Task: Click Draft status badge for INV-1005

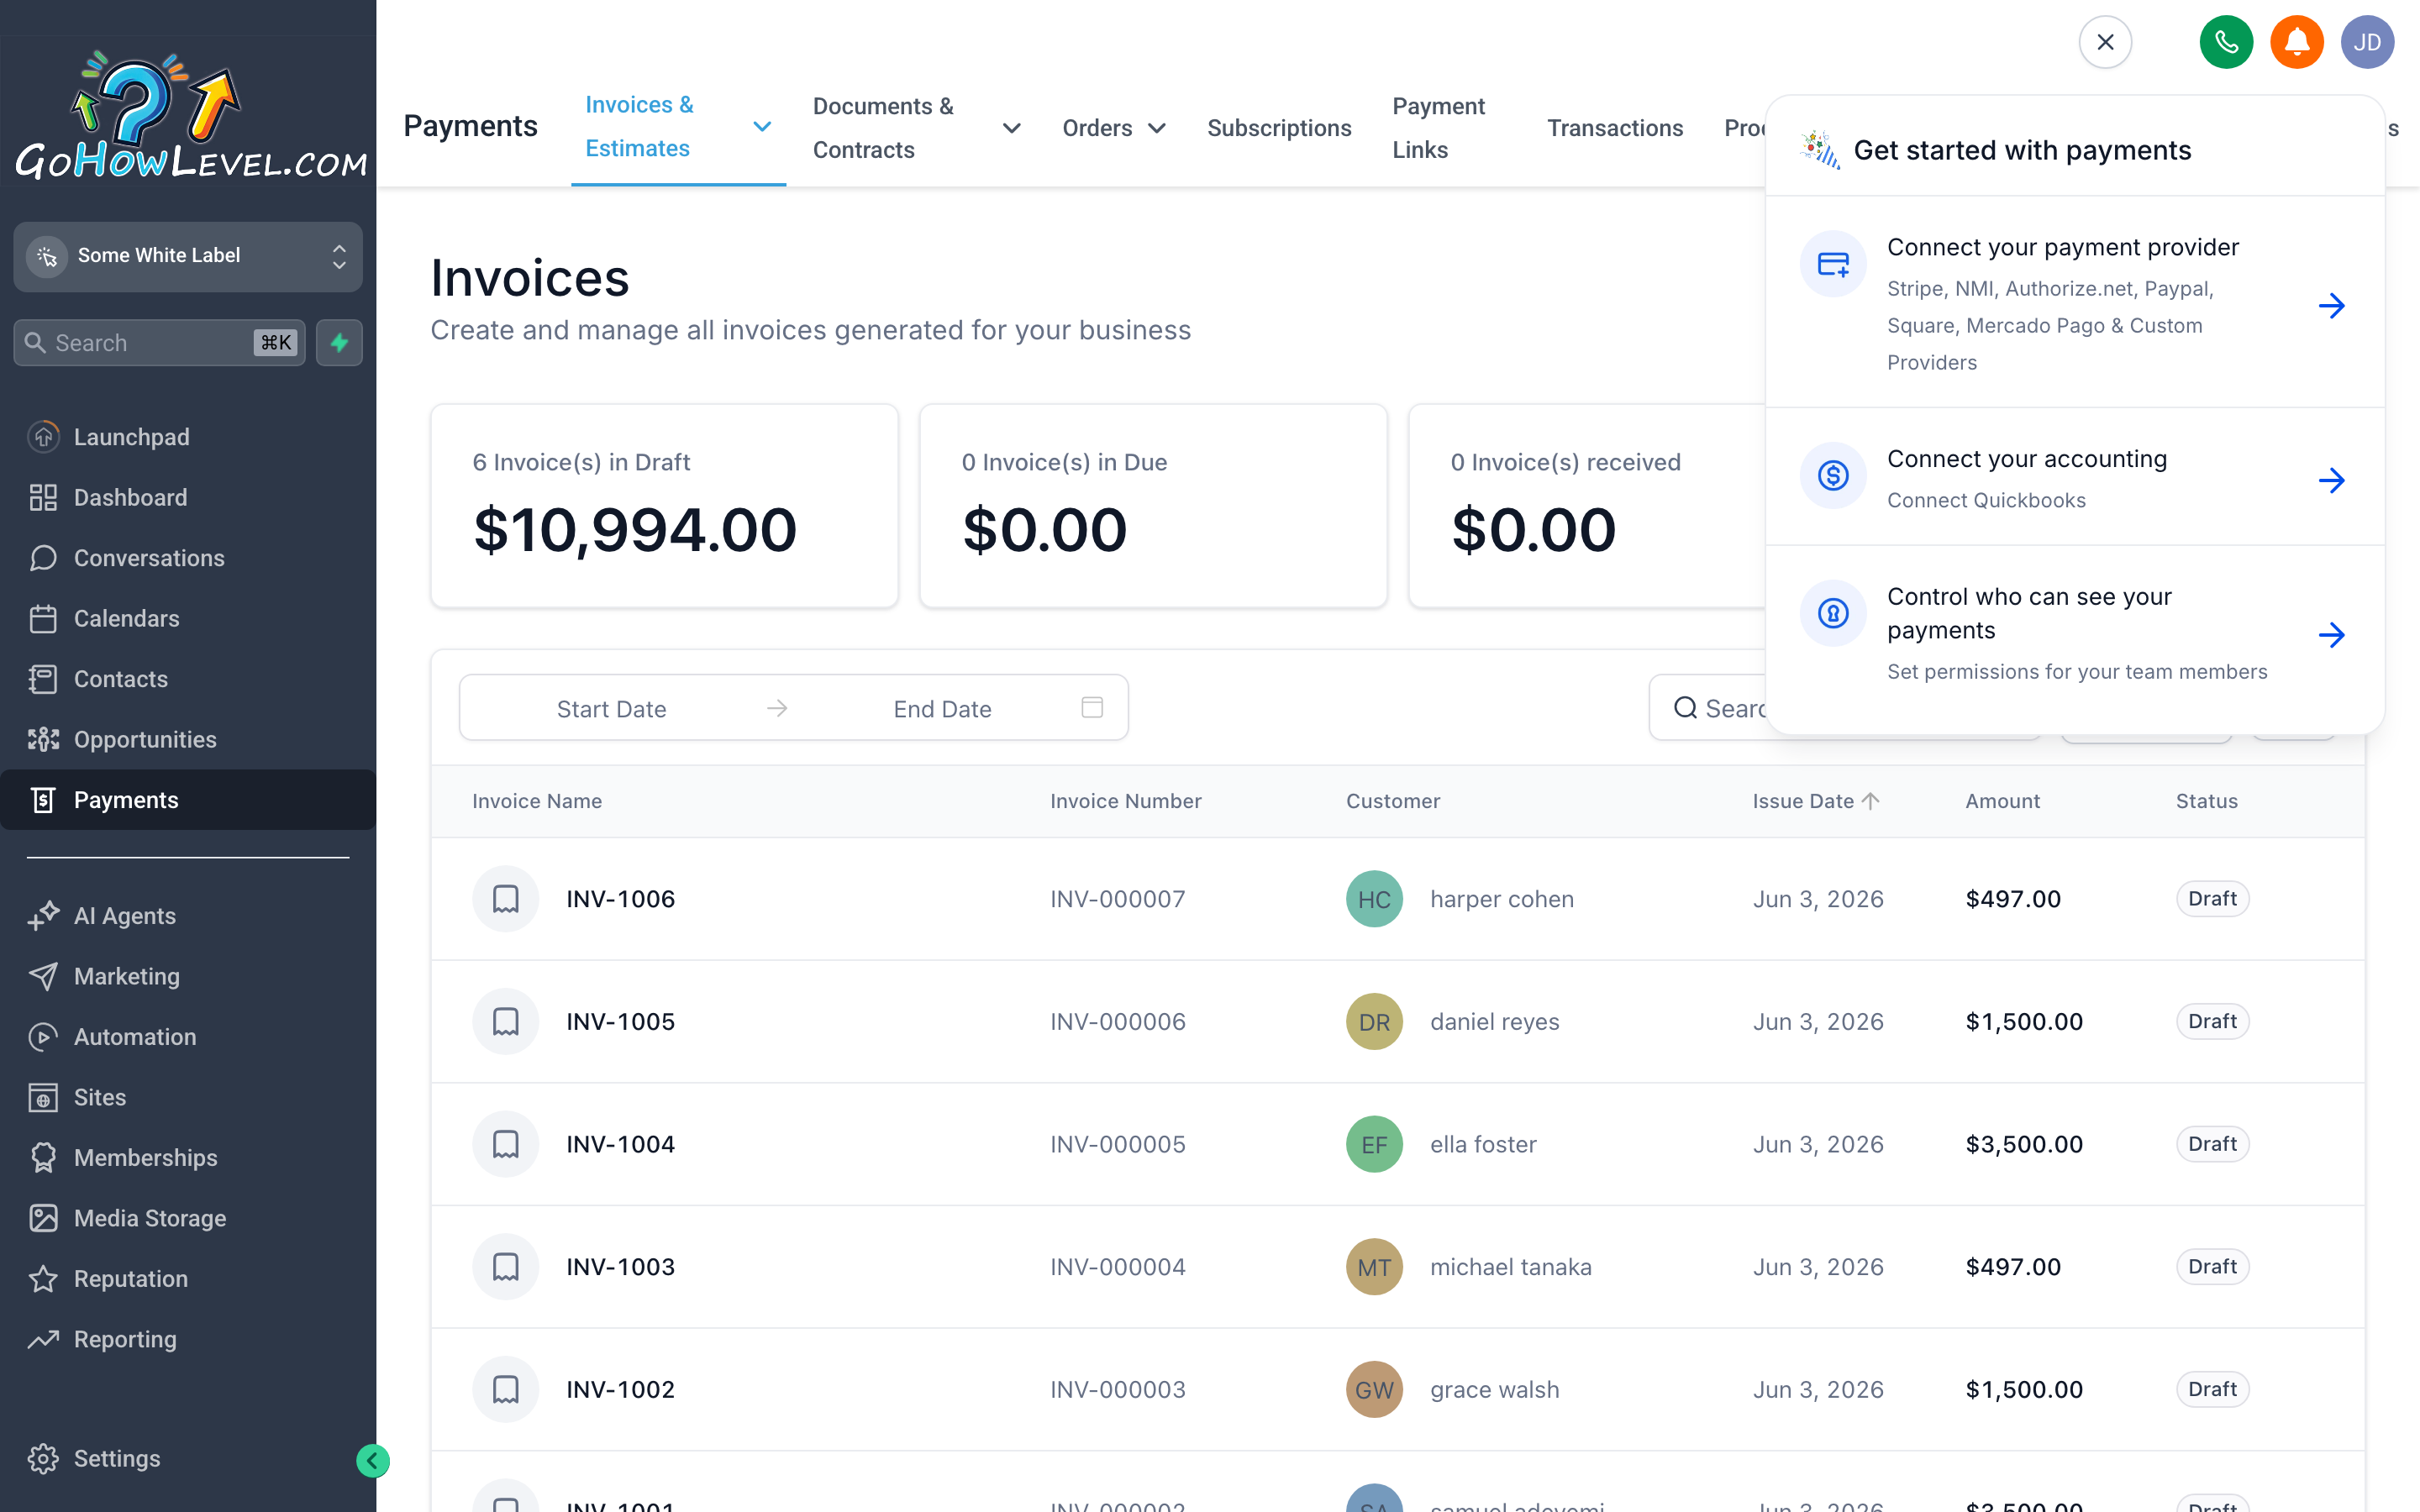Action: 2212,1021
